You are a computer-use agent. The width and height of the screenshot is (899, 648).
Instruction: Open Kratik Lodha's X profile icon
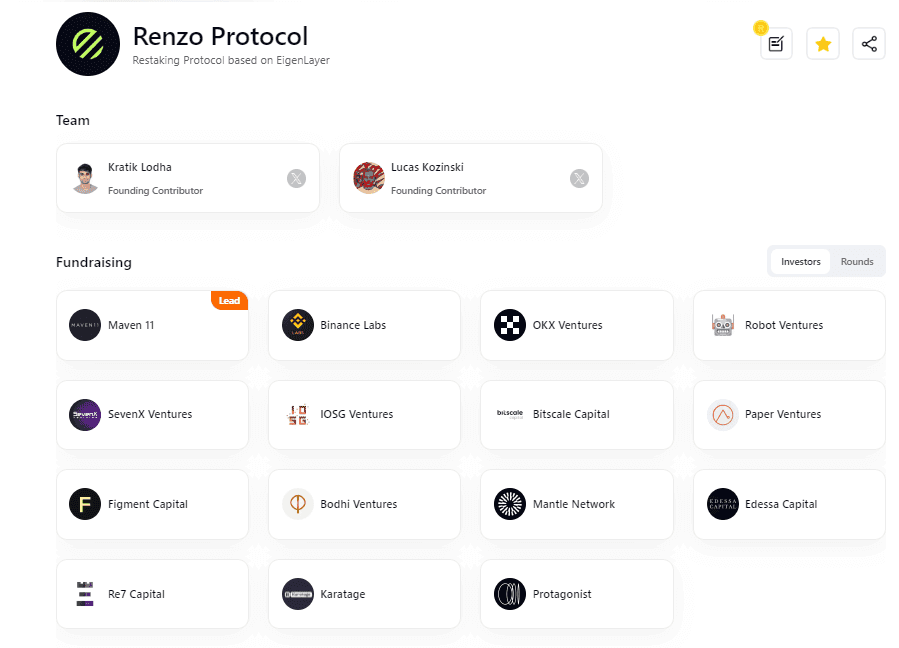(296, 179)
